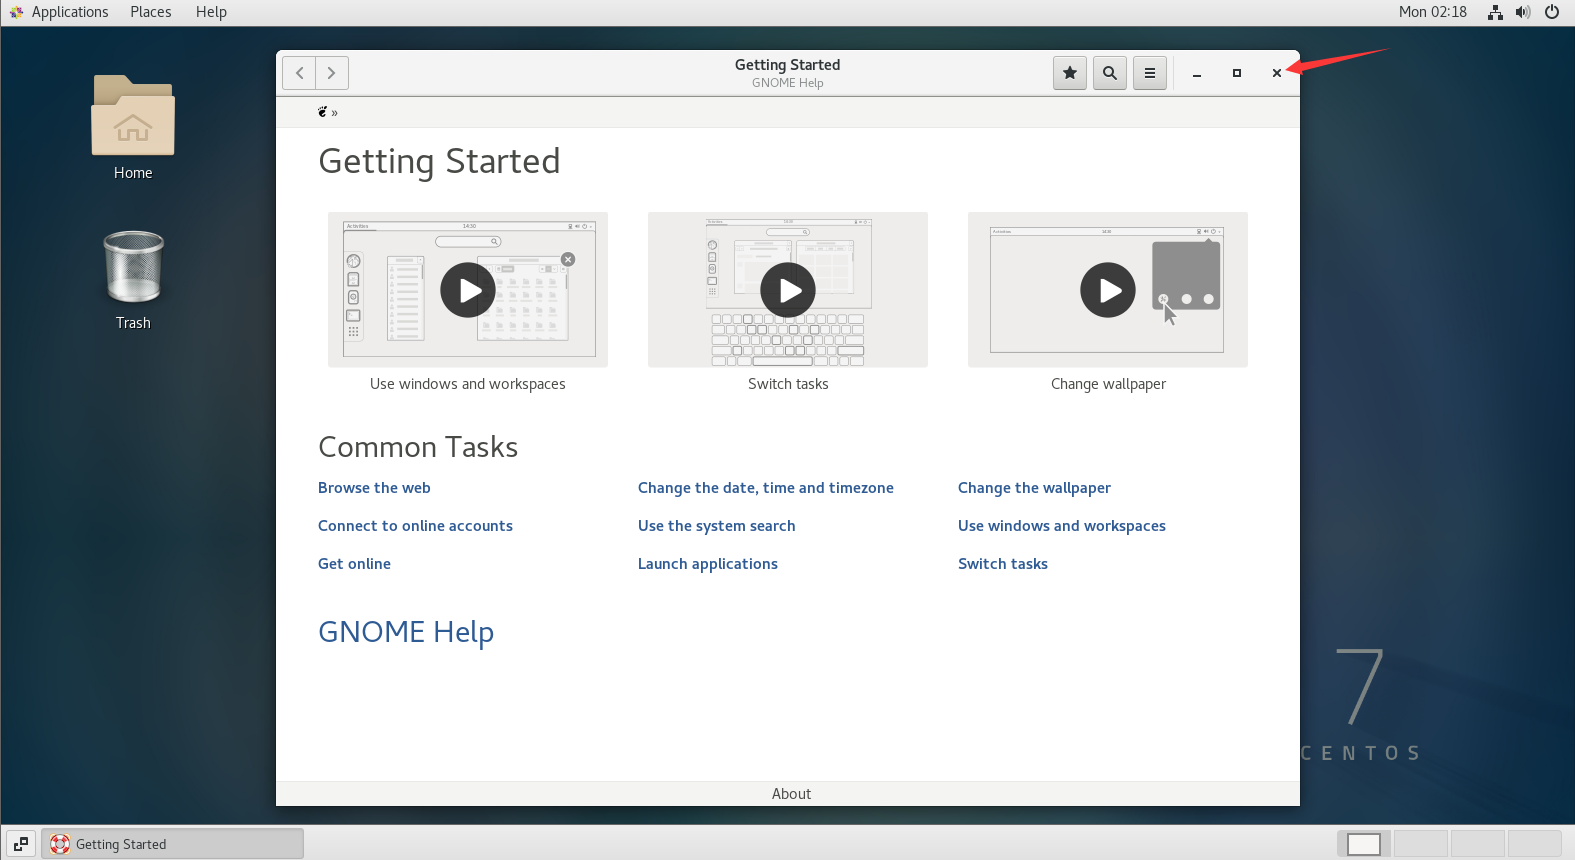Viewport: 1575px width, 860px height.
Task: Open the Connect to online accounts link
Action: click(x=415, y=526)
